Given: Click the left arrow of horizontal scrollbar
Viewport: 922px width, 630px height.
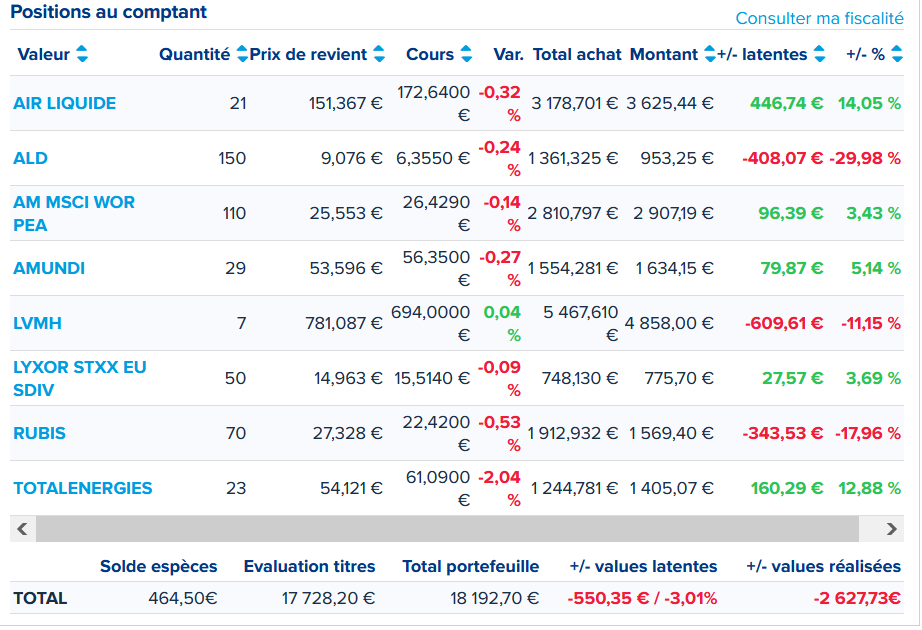Looking at the screenshot, I should coord(23,529).
